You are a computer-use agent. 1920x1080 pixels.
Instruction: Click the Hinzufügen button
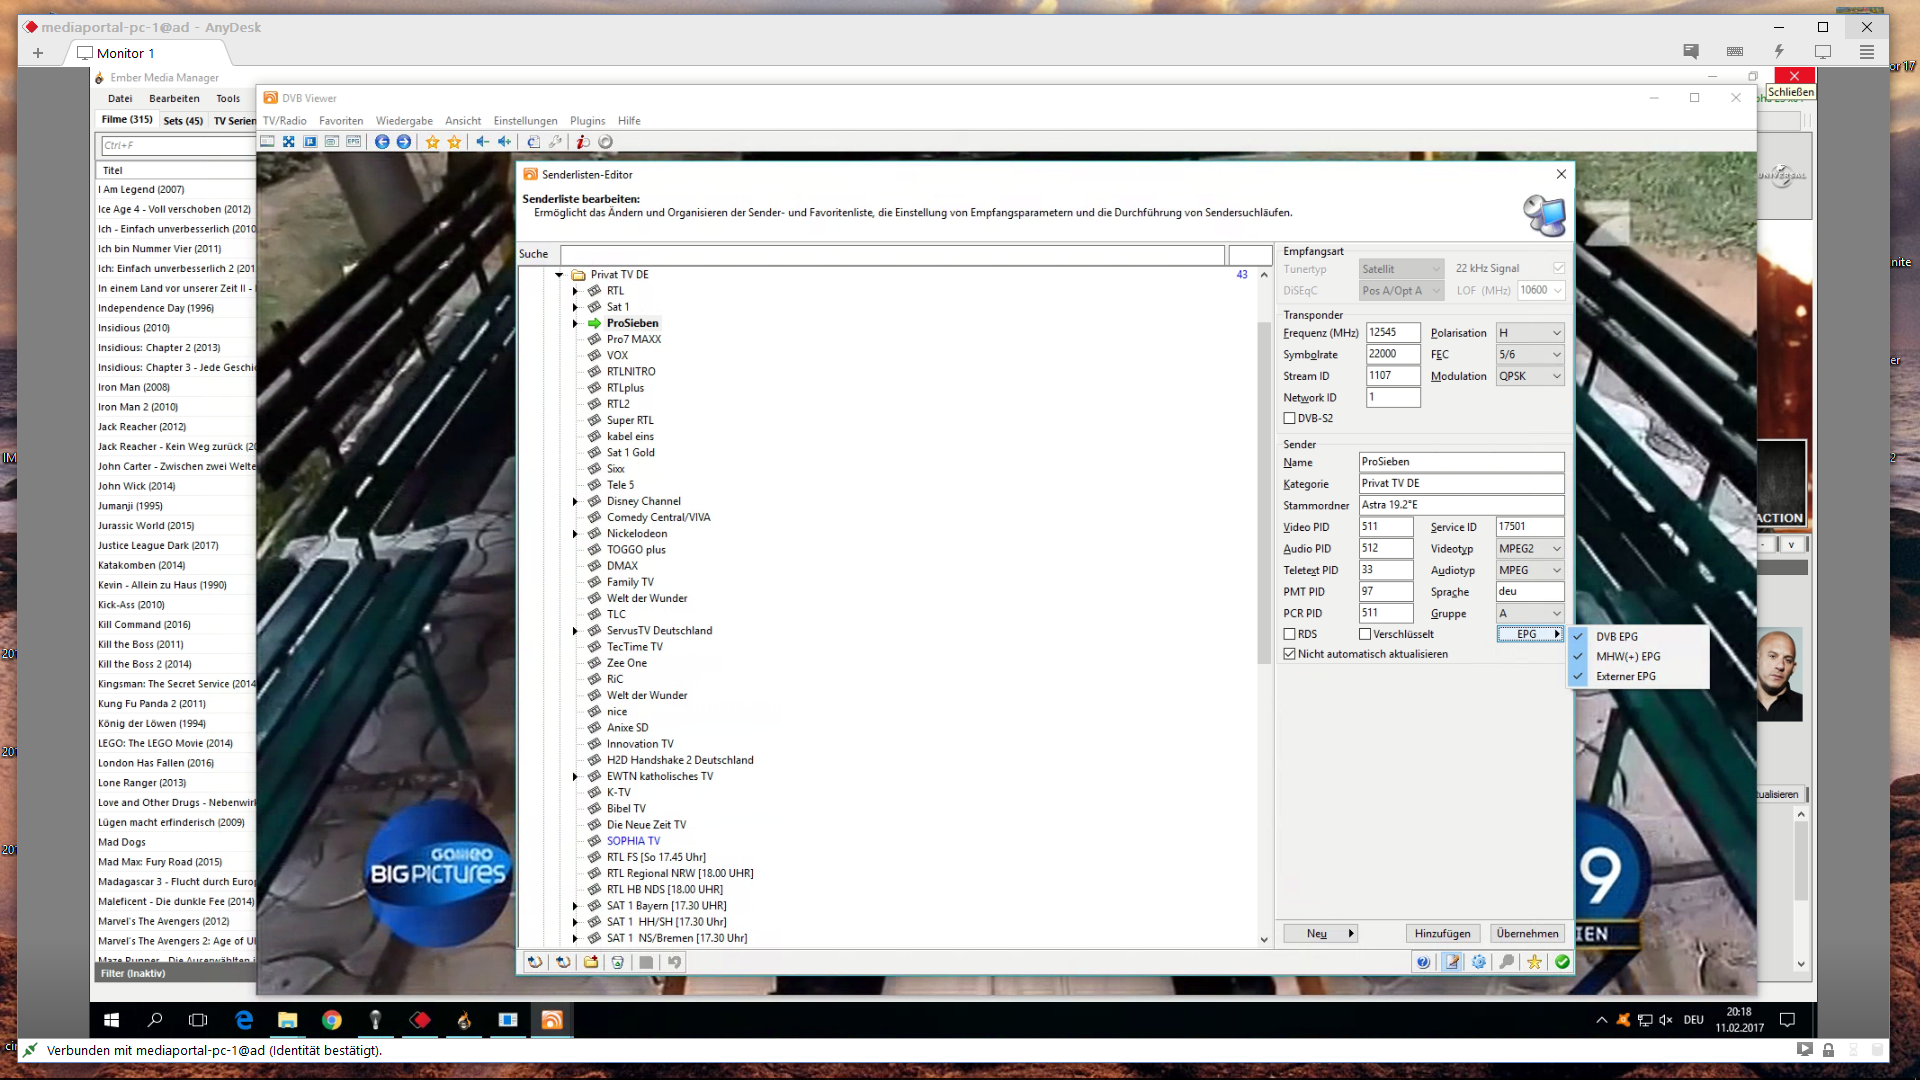1442,934
